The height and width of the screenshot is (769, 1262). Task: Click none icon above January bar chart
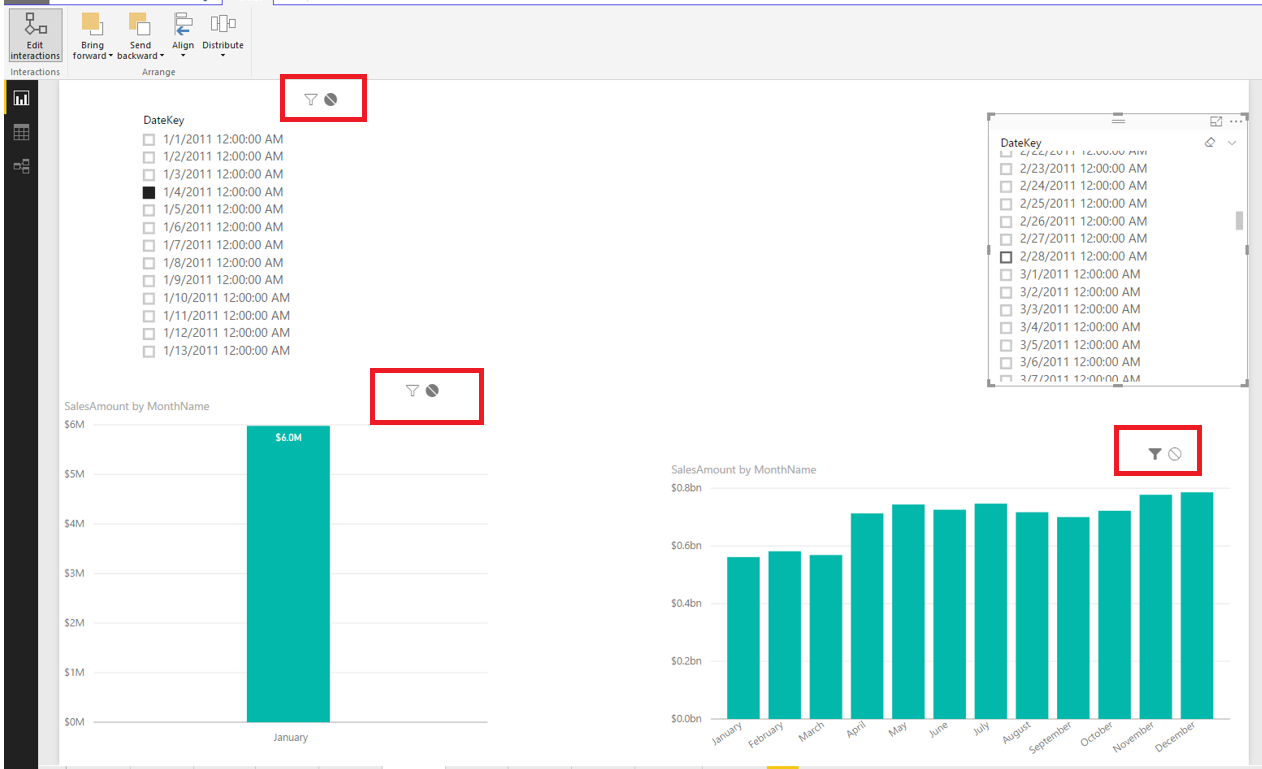432,391
